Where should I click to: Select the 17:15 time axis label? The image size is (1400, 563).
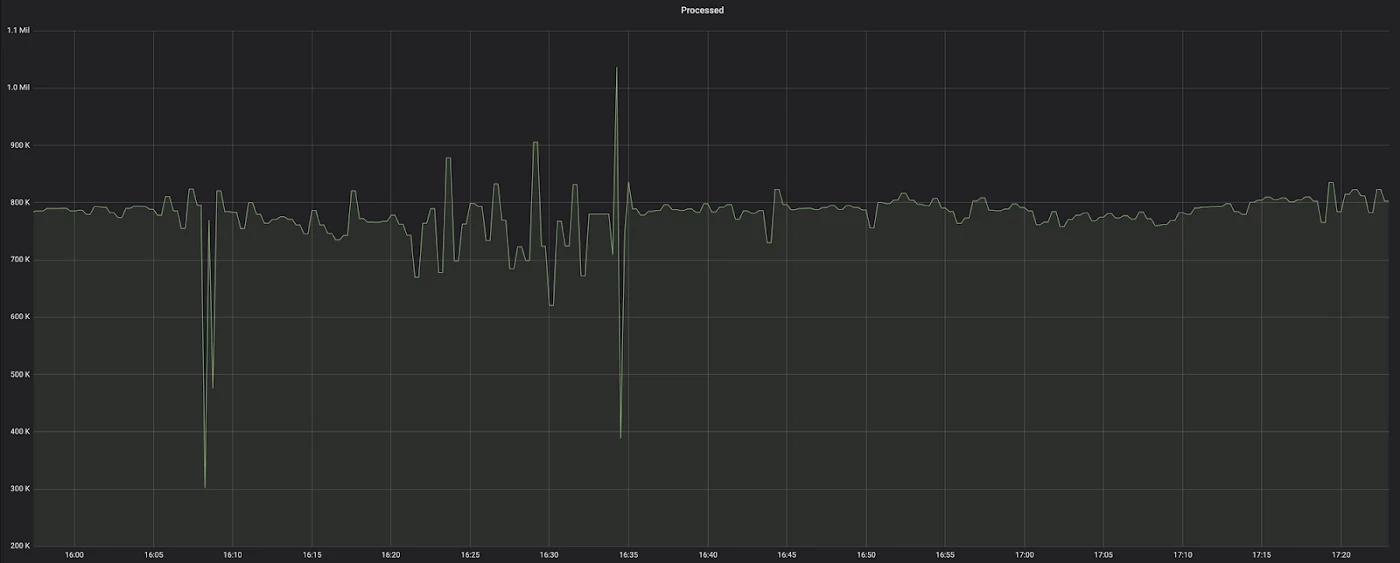tap(1262, 554)
